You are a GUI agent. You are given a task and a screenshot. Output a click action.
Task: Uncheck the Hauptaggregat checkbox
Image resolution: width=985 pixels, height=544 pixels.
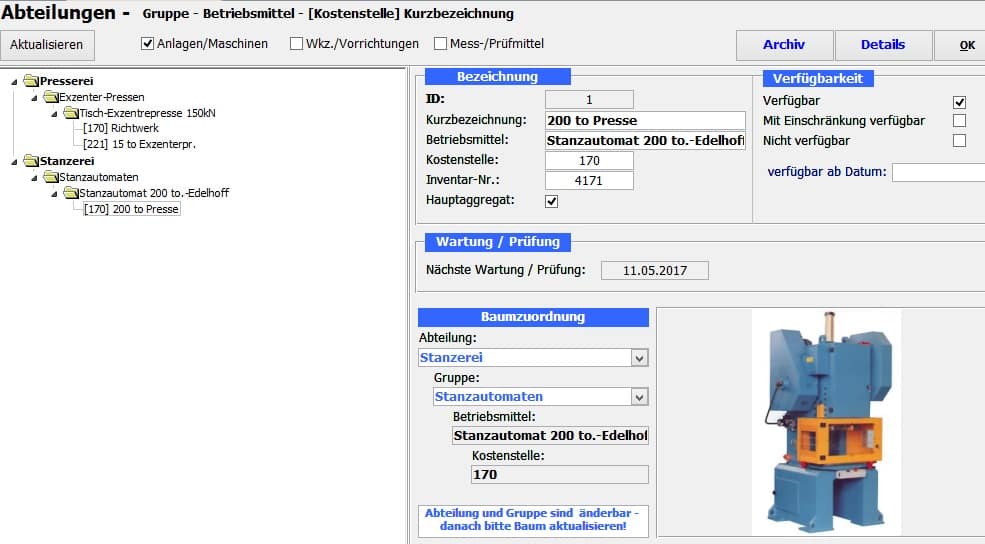552,201
